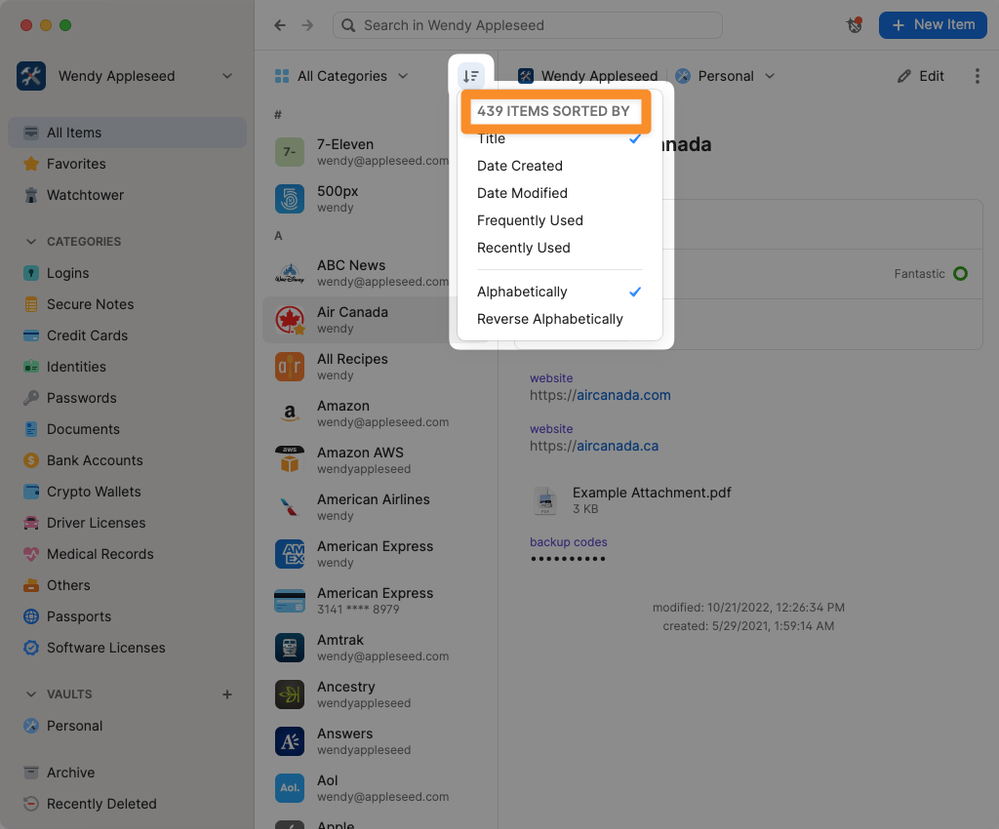Screen dimensions: 999x829
Task: Open the three-dot more options menu
Action: click(x=976, y=76)
